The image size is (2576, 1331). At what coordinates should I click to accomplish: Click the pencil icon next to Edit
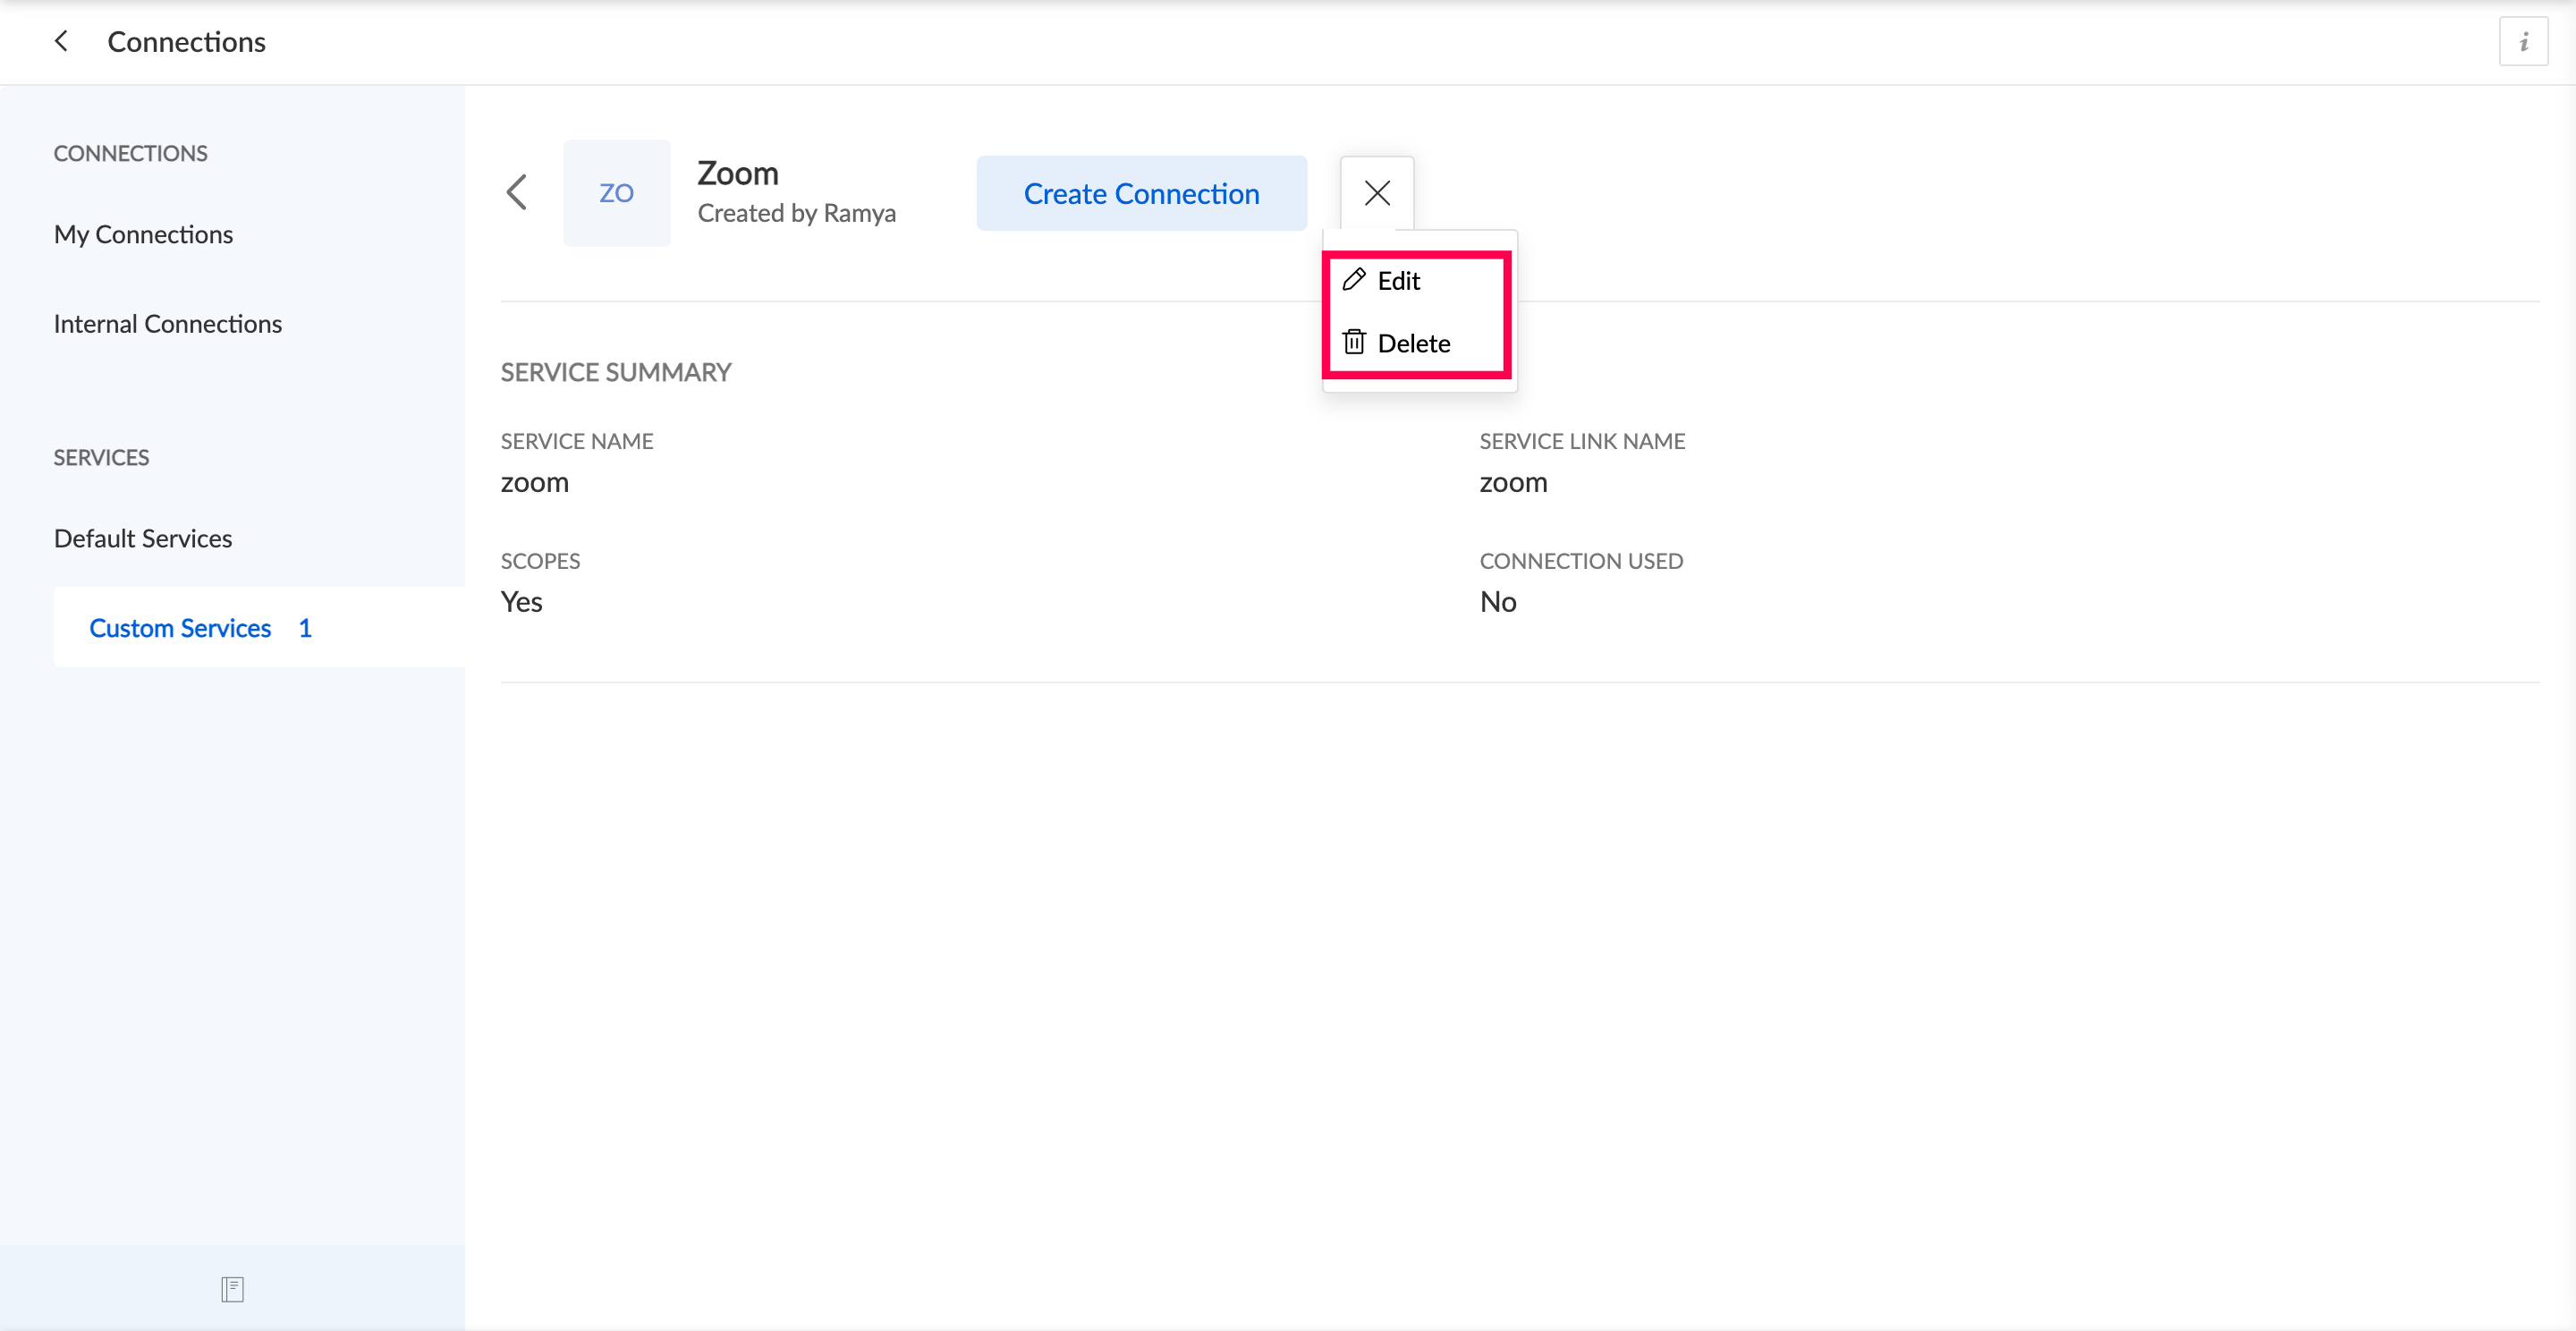pos(1353,280)
